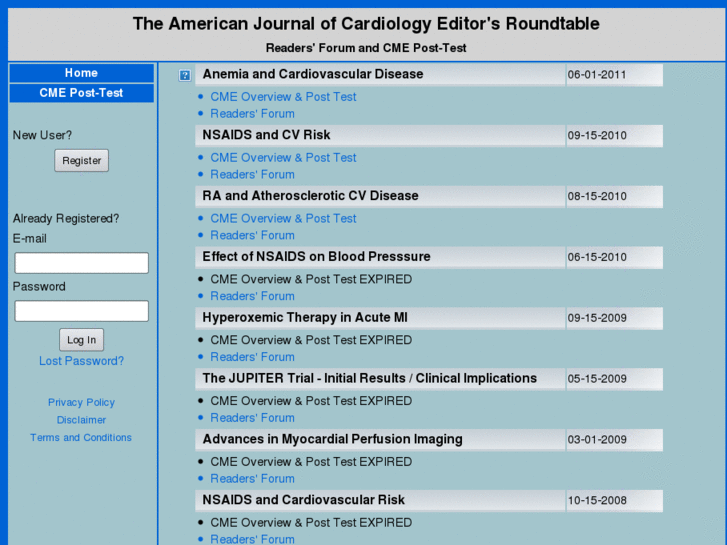Open Readers' Forum under The JUPITER Trial
Image resolution: width=727 pixels, height=545 pixels.
(253, 417)
